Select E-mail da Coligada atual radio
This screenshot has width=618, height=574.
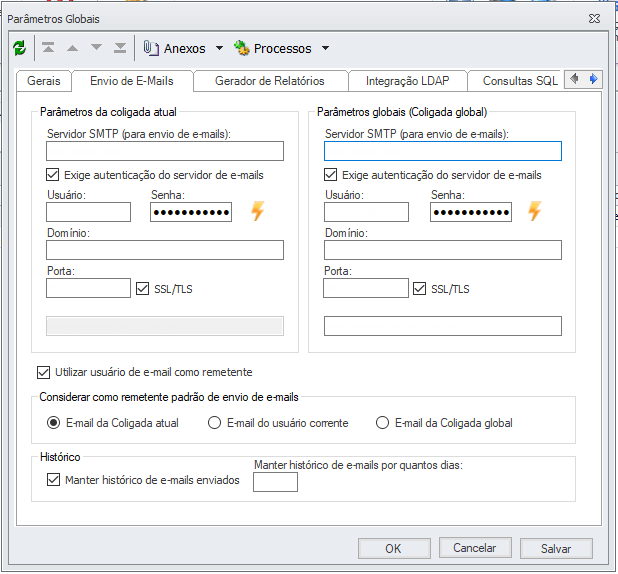[x=53, y=423]
